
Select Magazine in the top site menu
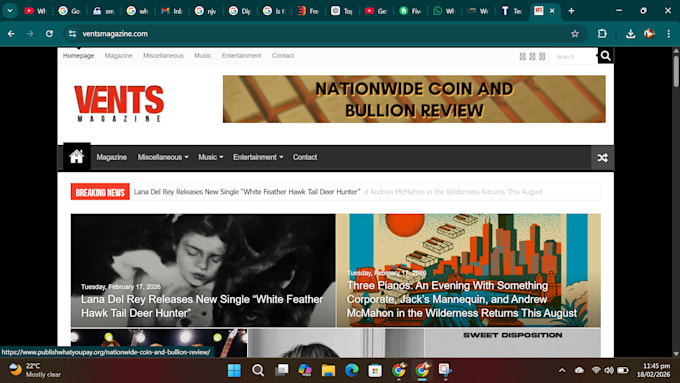click(118, 56)
